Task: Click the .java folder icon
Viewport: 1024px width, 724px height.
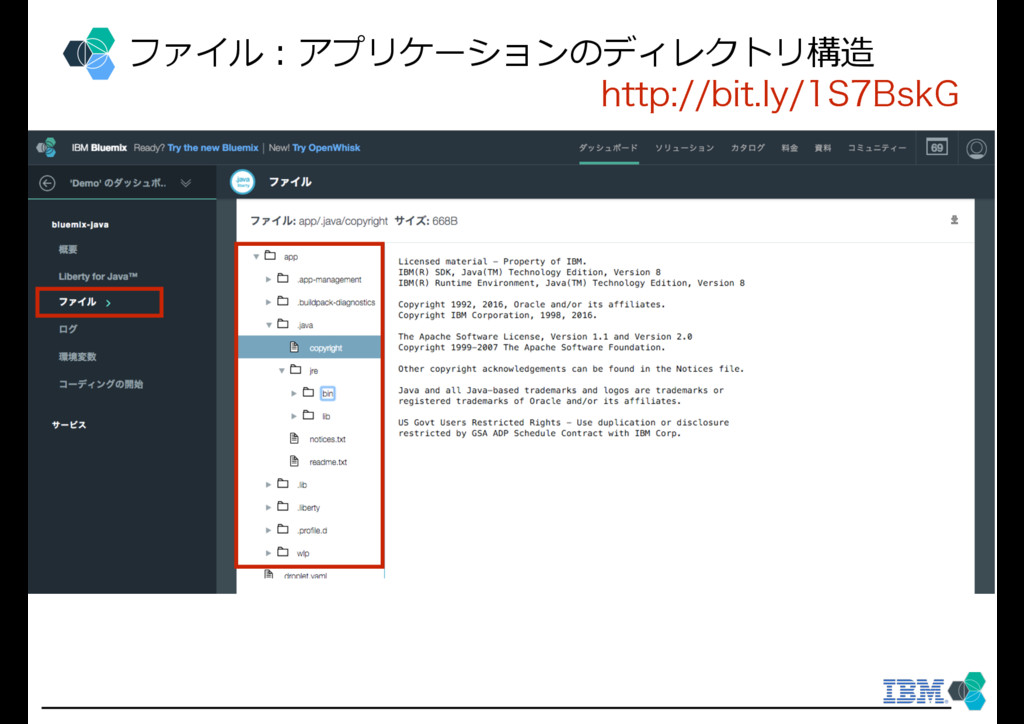Action: pyautogui.click(x=283, y=324)
